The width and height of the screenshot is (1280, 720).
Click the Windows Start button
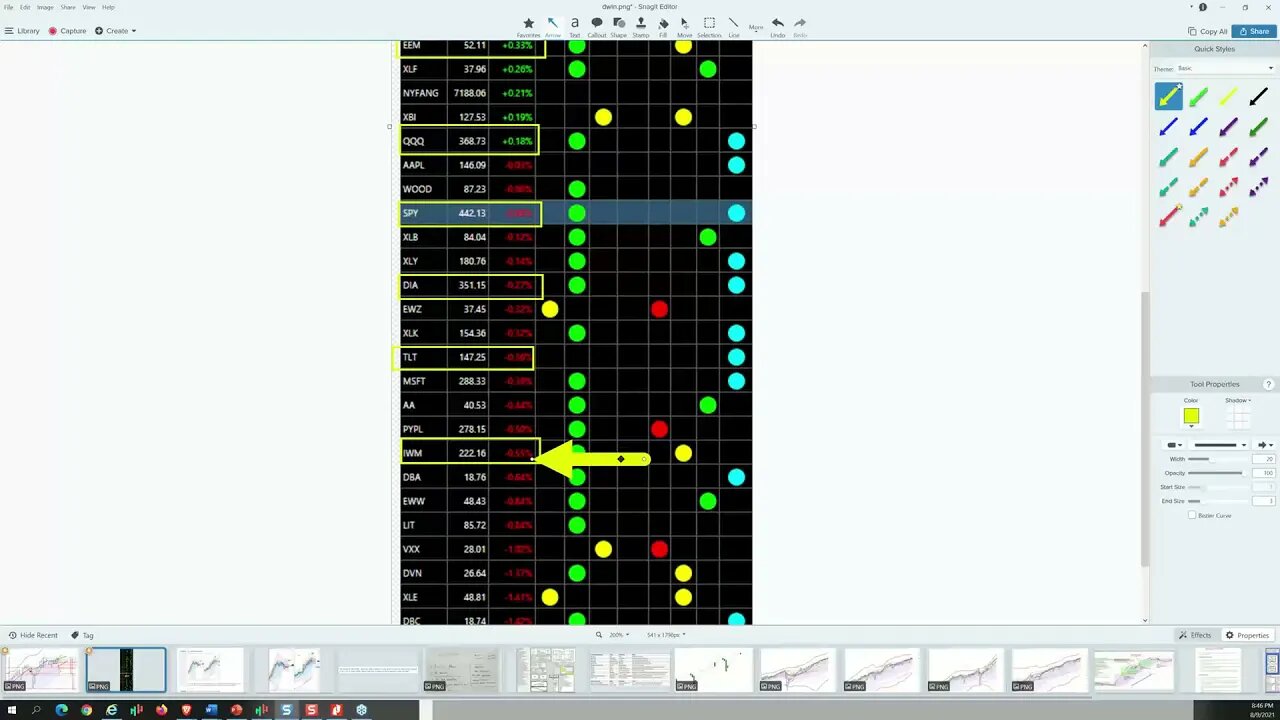point(12,710)
